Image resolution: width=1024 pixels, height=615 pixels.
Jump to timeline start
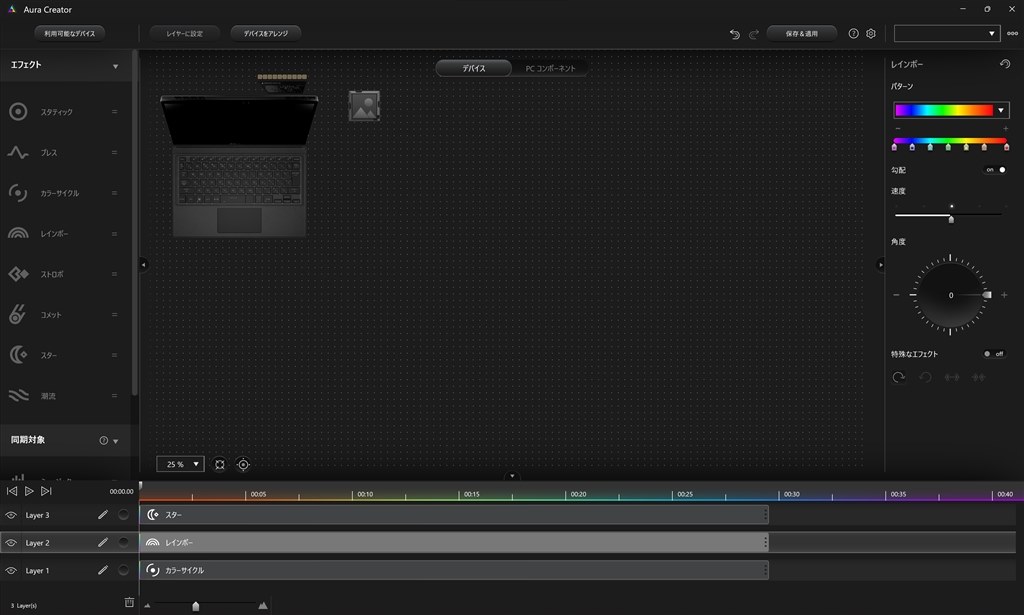12,491
